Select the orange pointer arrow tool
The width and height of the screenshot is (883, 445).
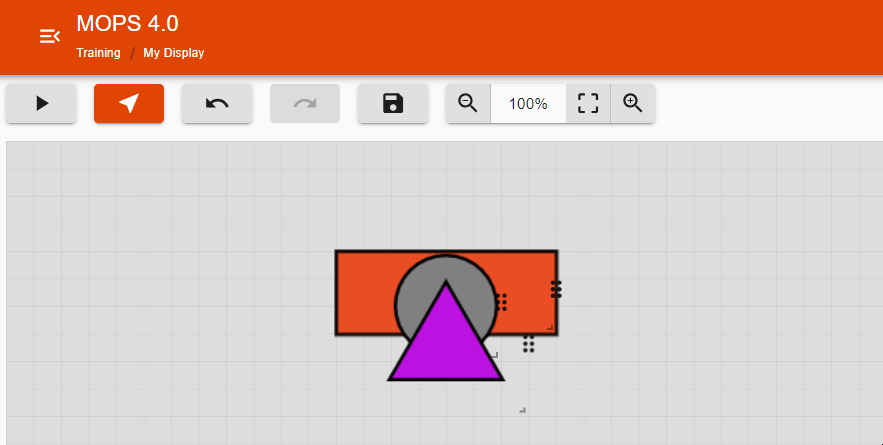(x=129, y=103)
